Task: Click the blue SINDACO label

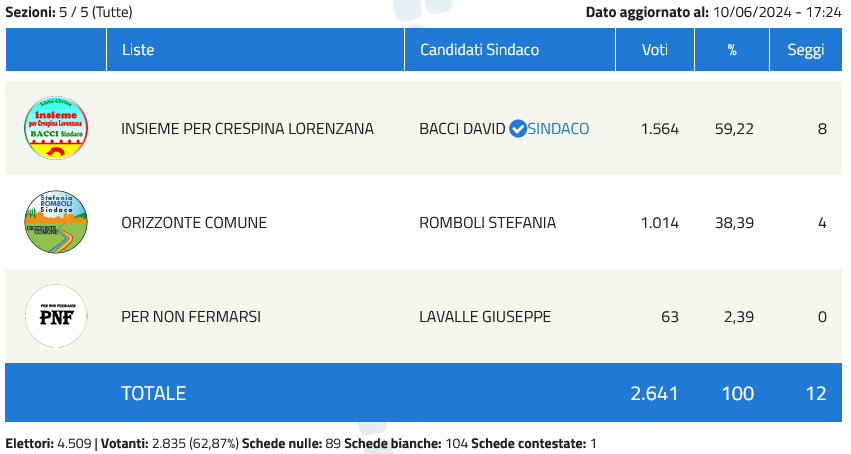Action: [558, 129]
